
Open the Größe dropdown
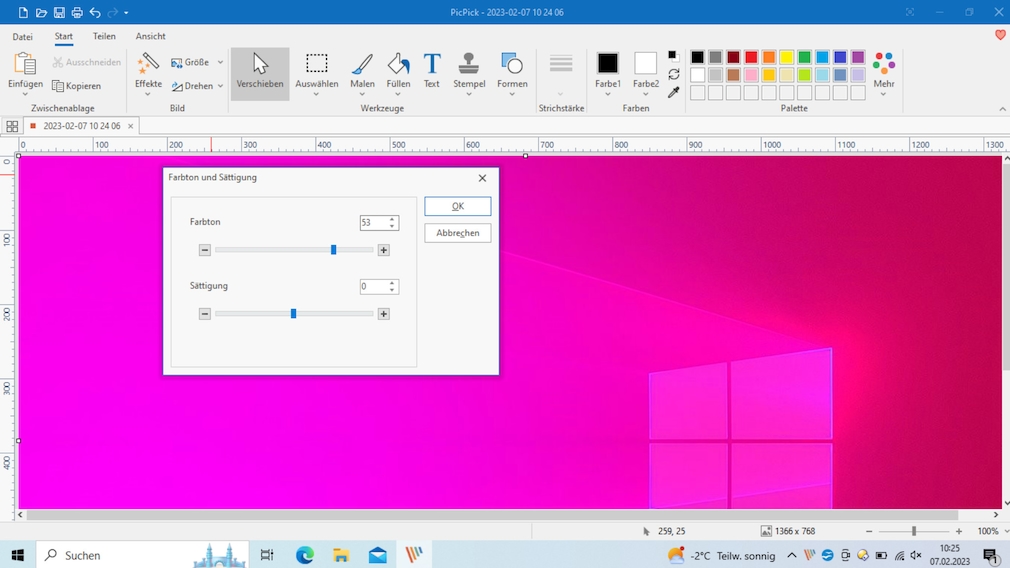tap(197, 62)
